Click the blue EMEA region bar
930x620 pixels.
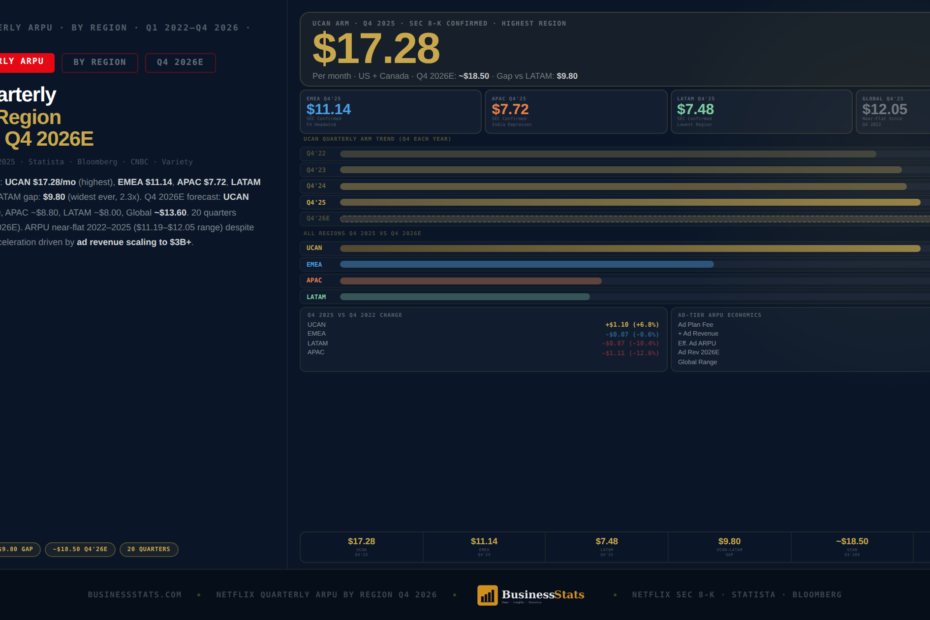pos(527,265)
